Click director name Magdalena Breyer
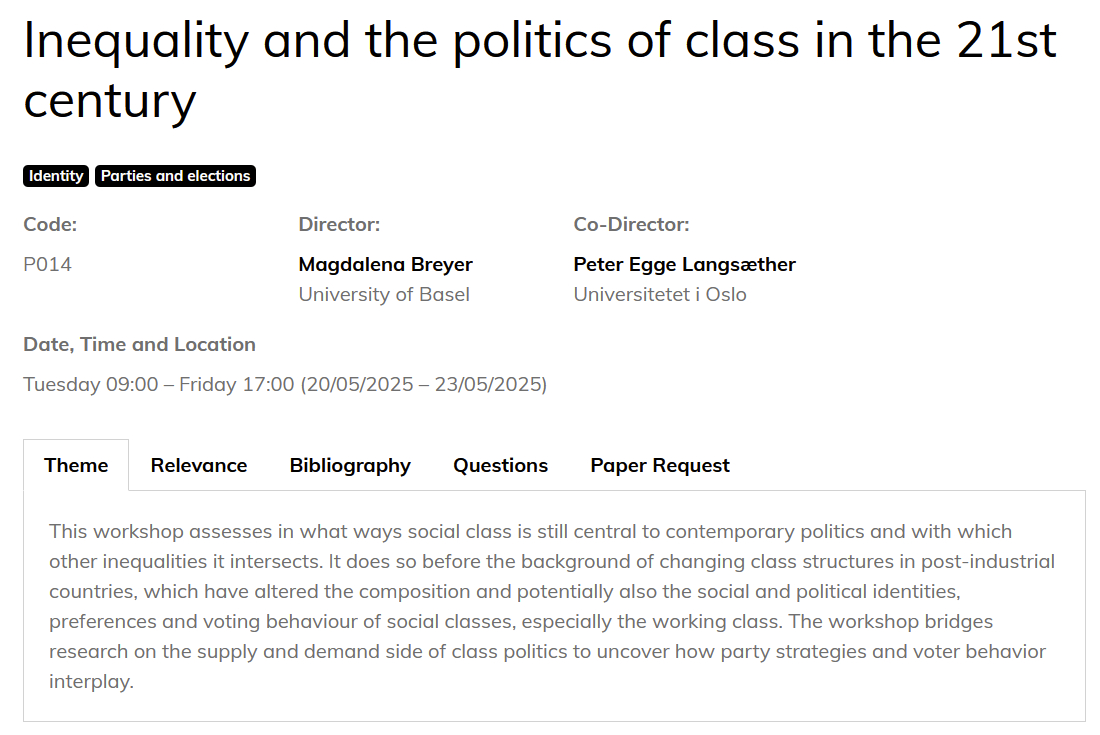 pos(385,264)
